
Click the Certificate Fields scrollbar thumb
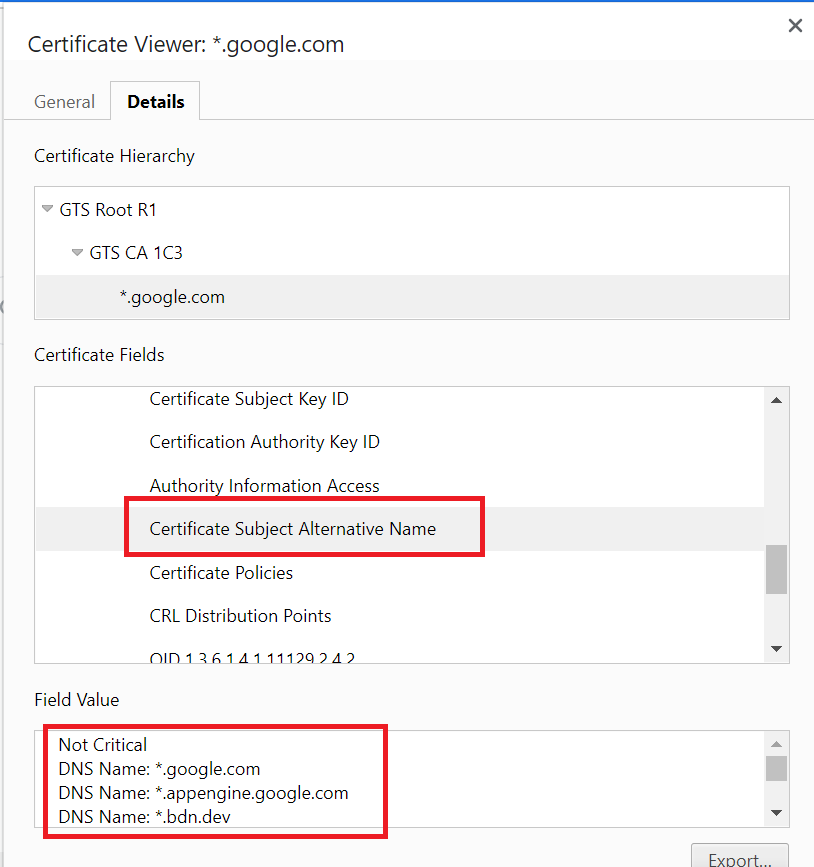pos(776,570)
